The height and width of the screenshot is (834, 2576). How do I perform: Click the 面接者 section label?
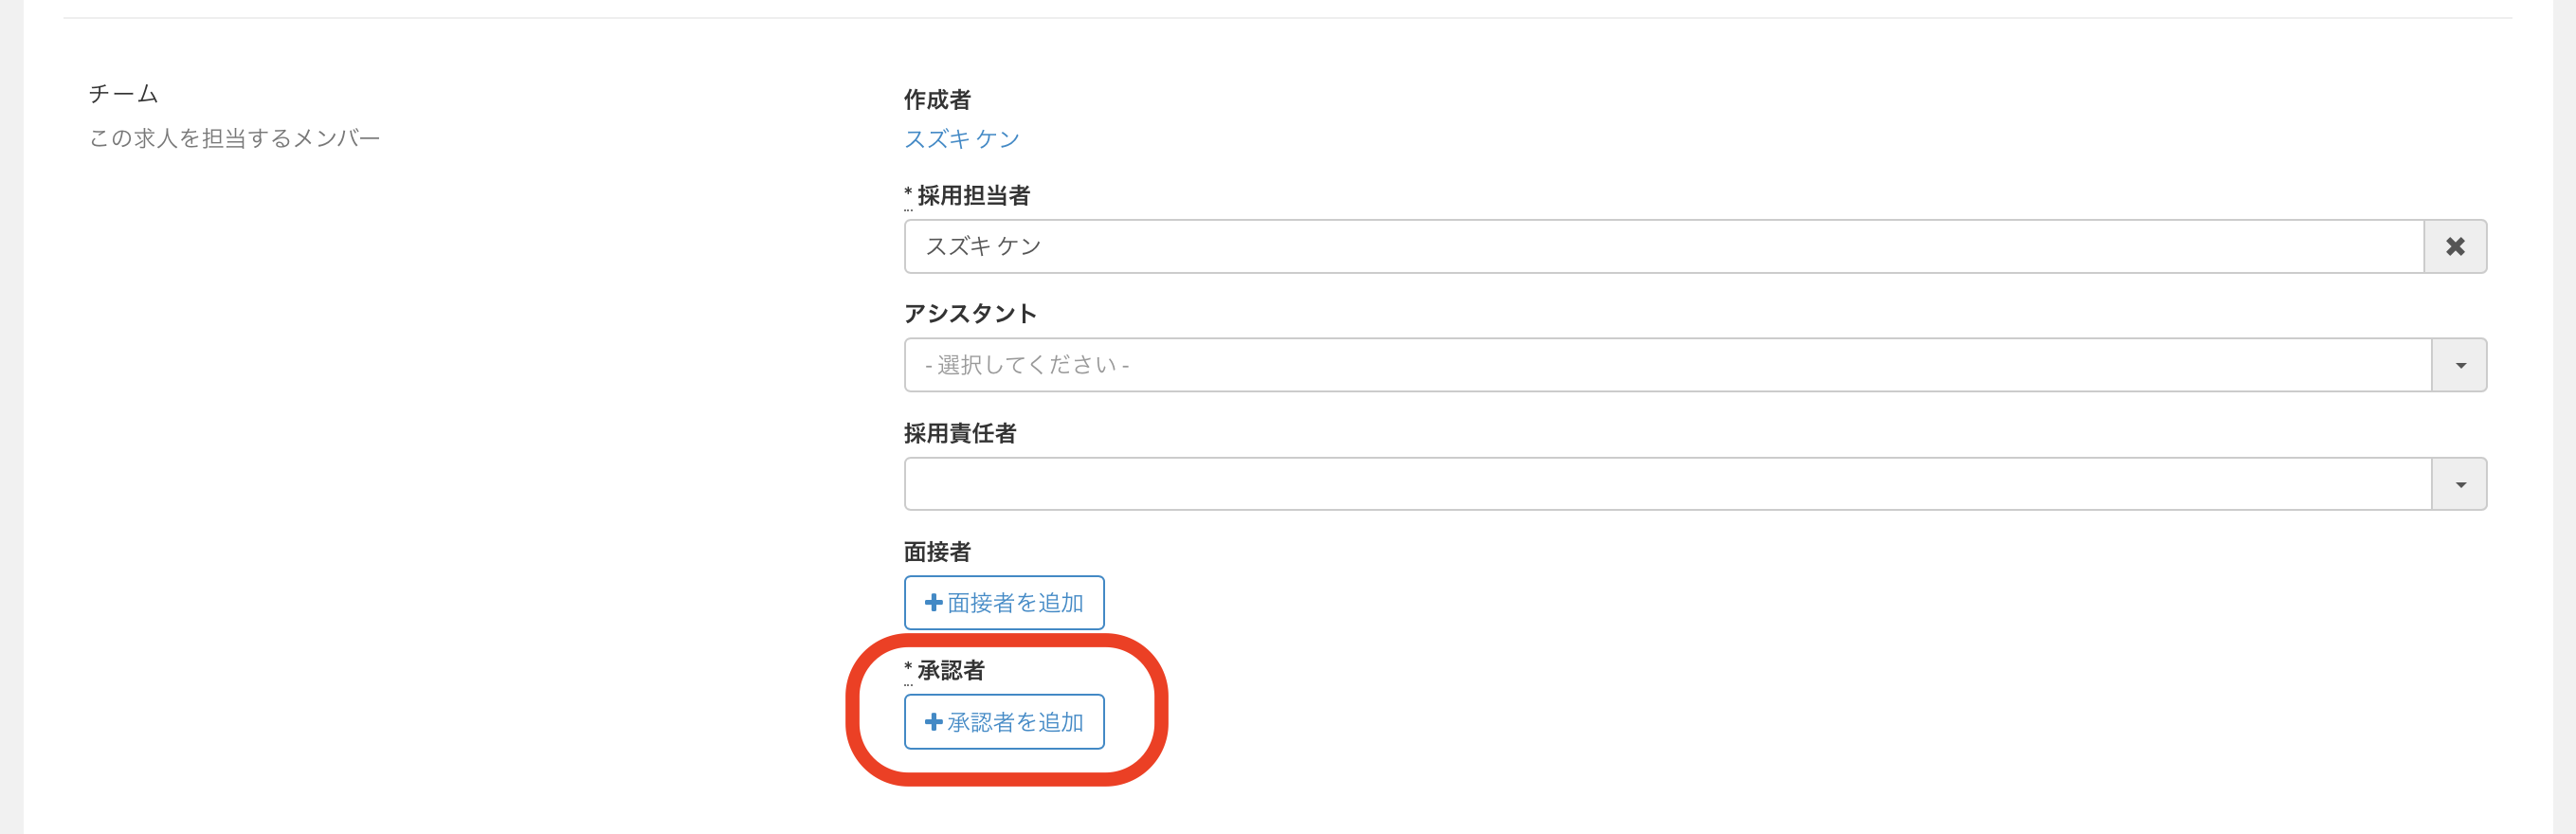pyautogui.click(x=937, y=552)
